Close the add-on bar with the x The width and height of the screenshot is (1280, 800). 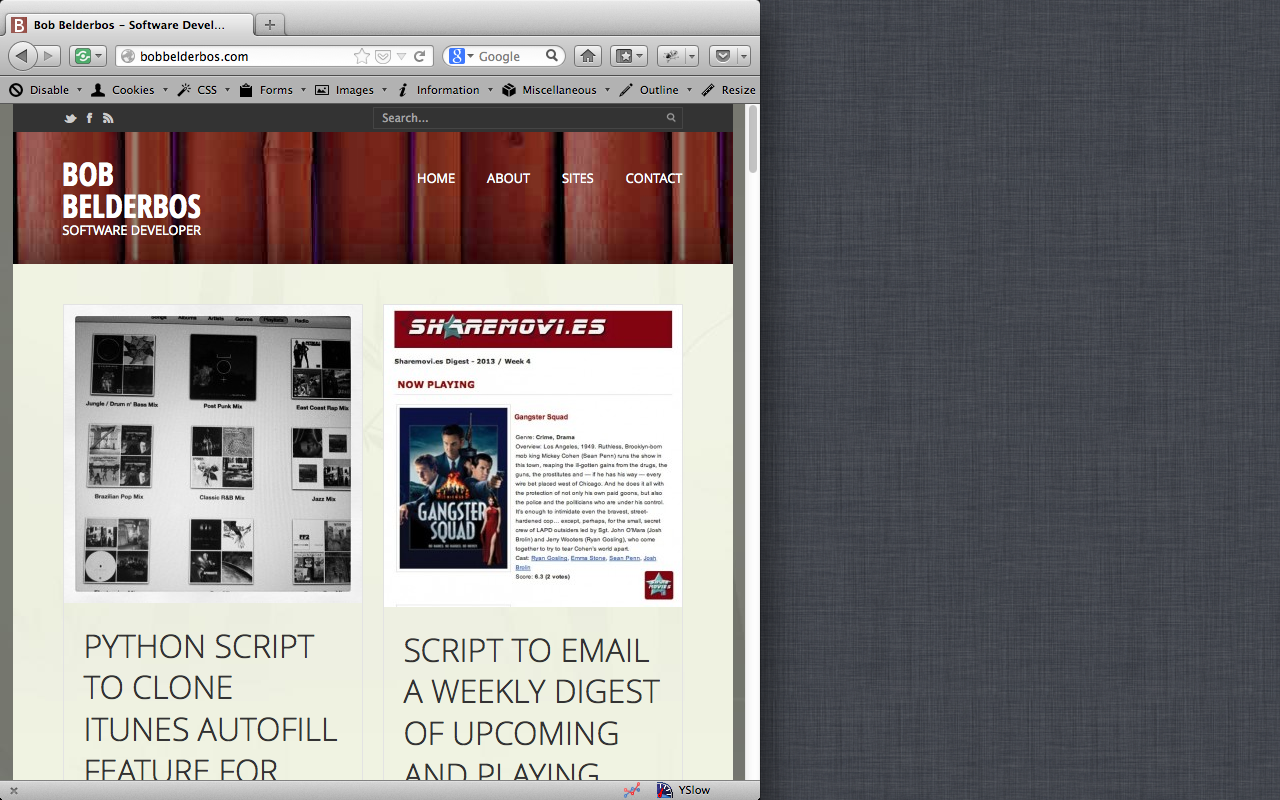tap(14, 790)
